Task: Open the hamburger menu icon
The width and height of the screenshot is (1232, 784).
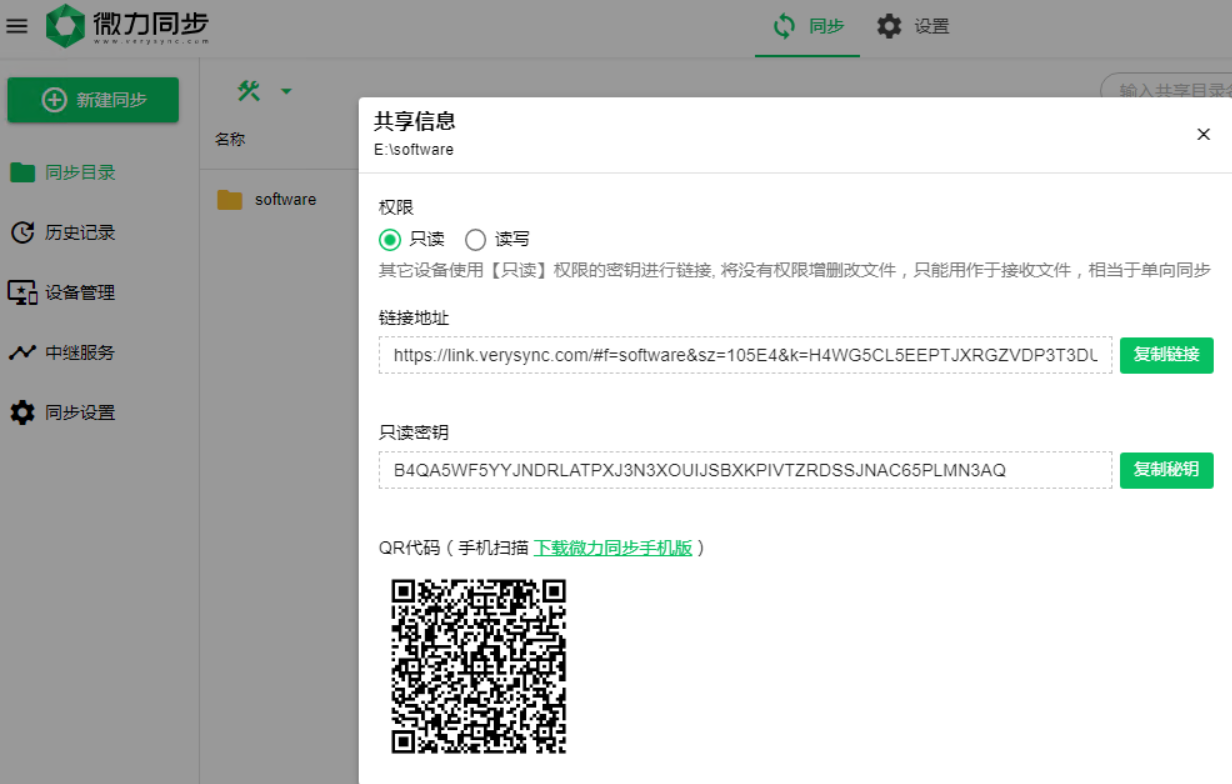Action: tap(17, 26)
